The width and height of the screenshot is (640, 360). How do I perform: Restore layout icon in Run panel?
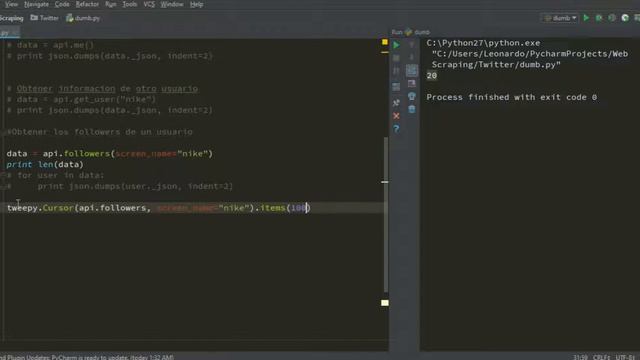click(396, 87)
